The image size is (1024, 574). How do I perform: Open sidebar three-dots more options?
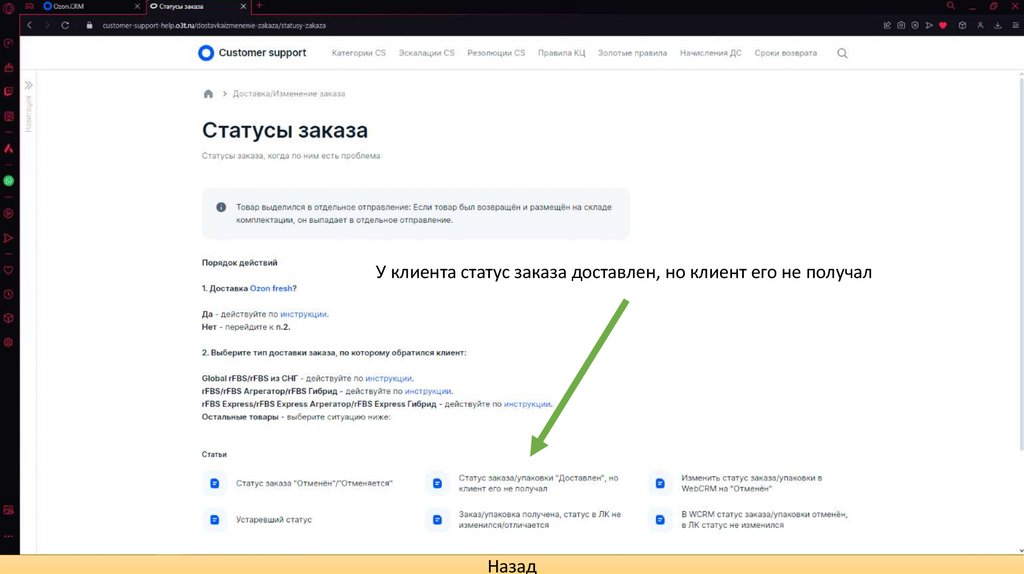pyautogui.click(x=8, y=536)
